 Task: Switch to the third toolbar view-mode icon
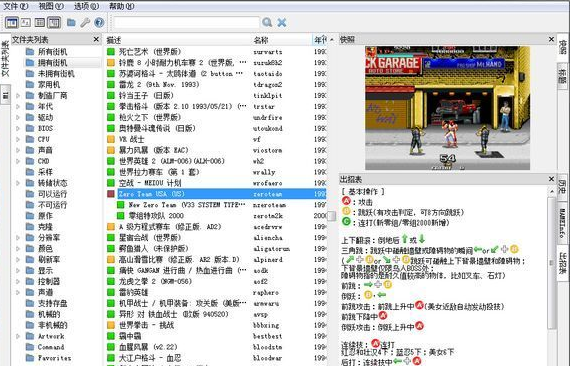[x=40, y=23]
